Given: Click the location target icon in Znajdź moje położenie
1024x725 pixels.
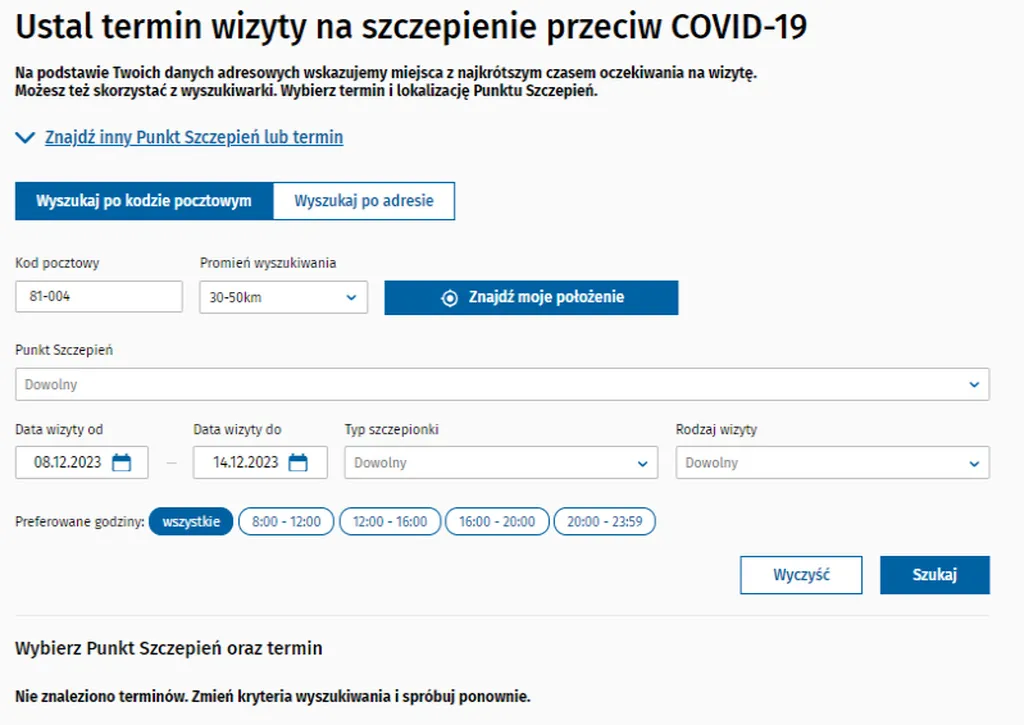Looking at the screenshot, I should coord(449,298).
